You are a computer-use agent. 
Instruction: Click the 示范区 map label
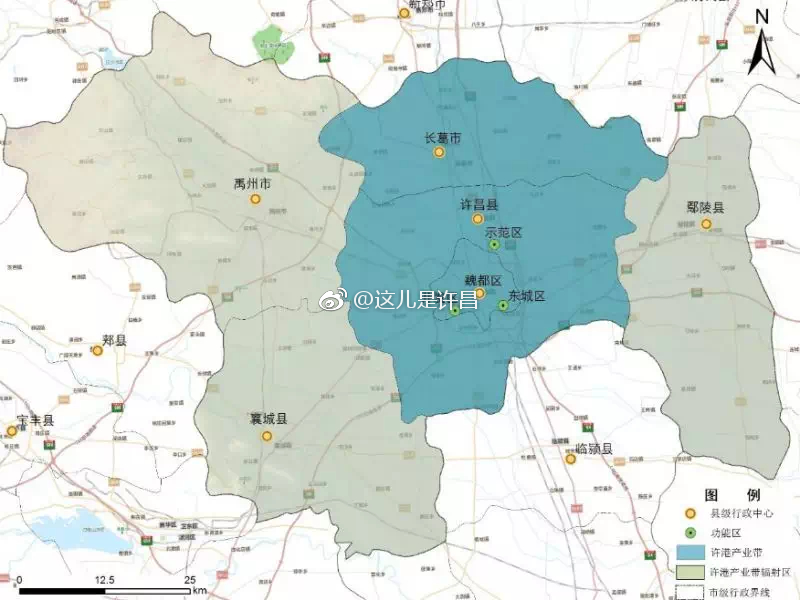point(504,233)
